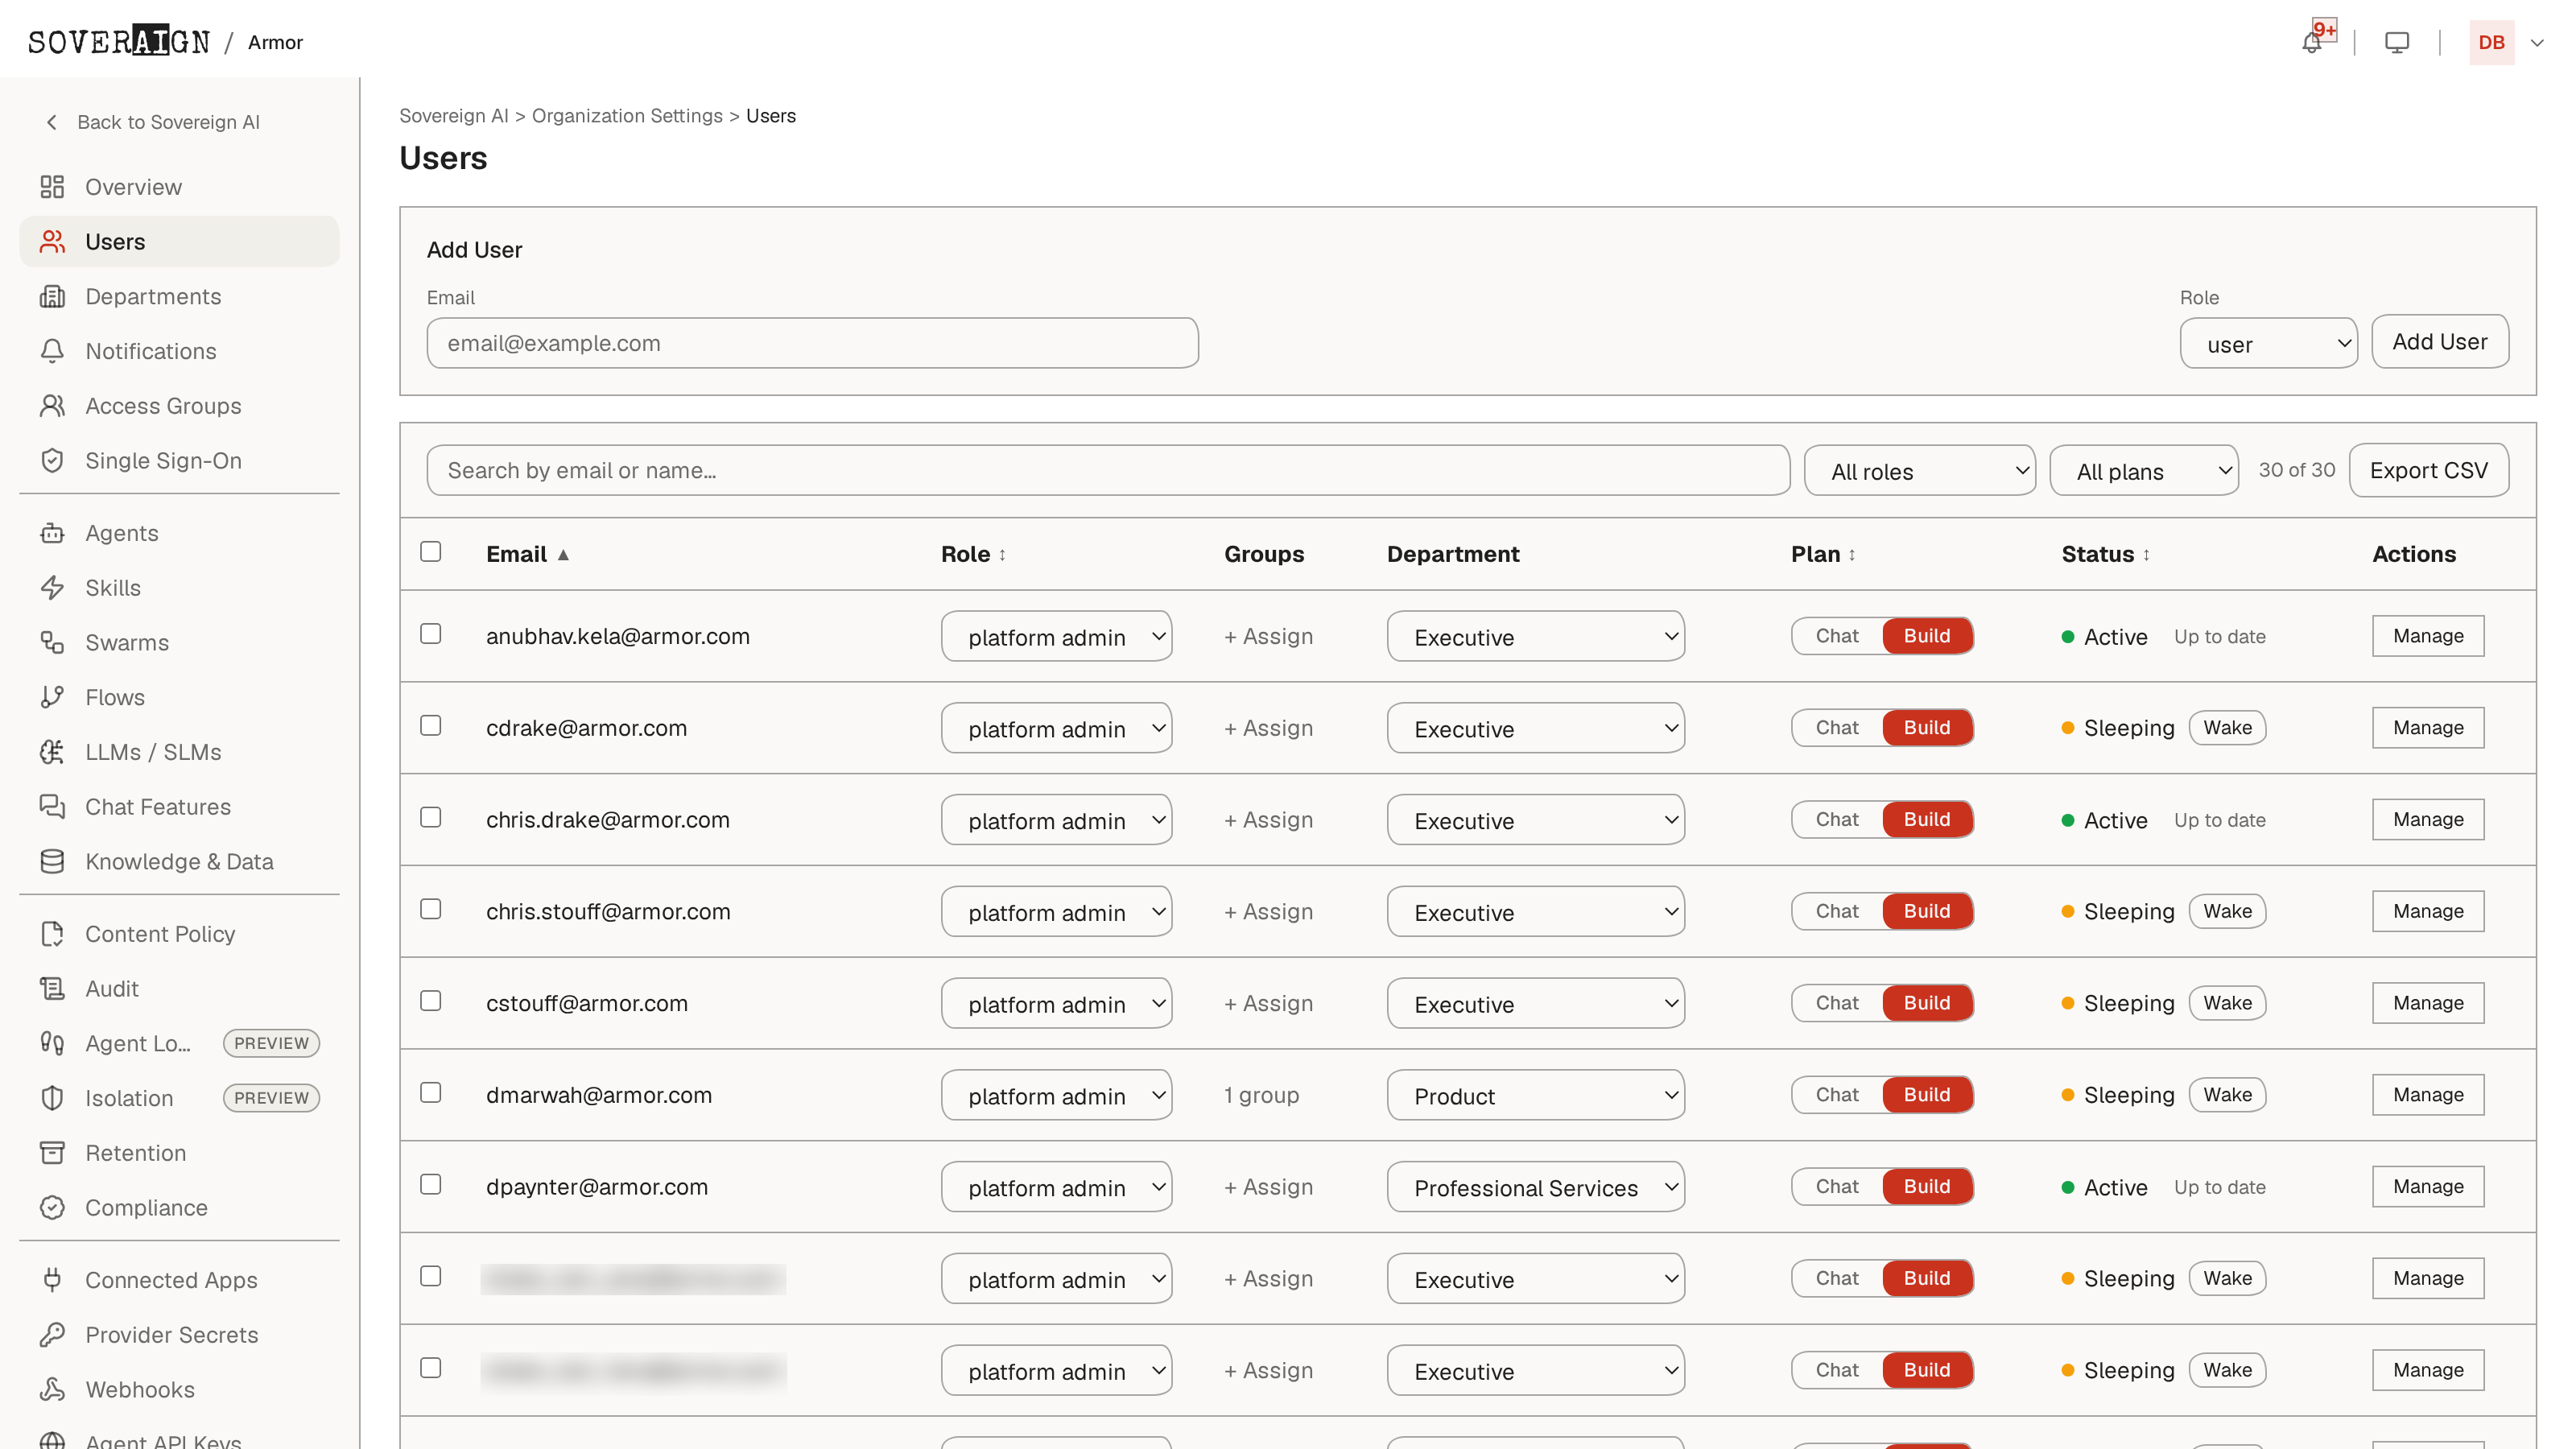Click the Export CSV button
Screen dimensions: 2576x1449
click(2428, 470)
